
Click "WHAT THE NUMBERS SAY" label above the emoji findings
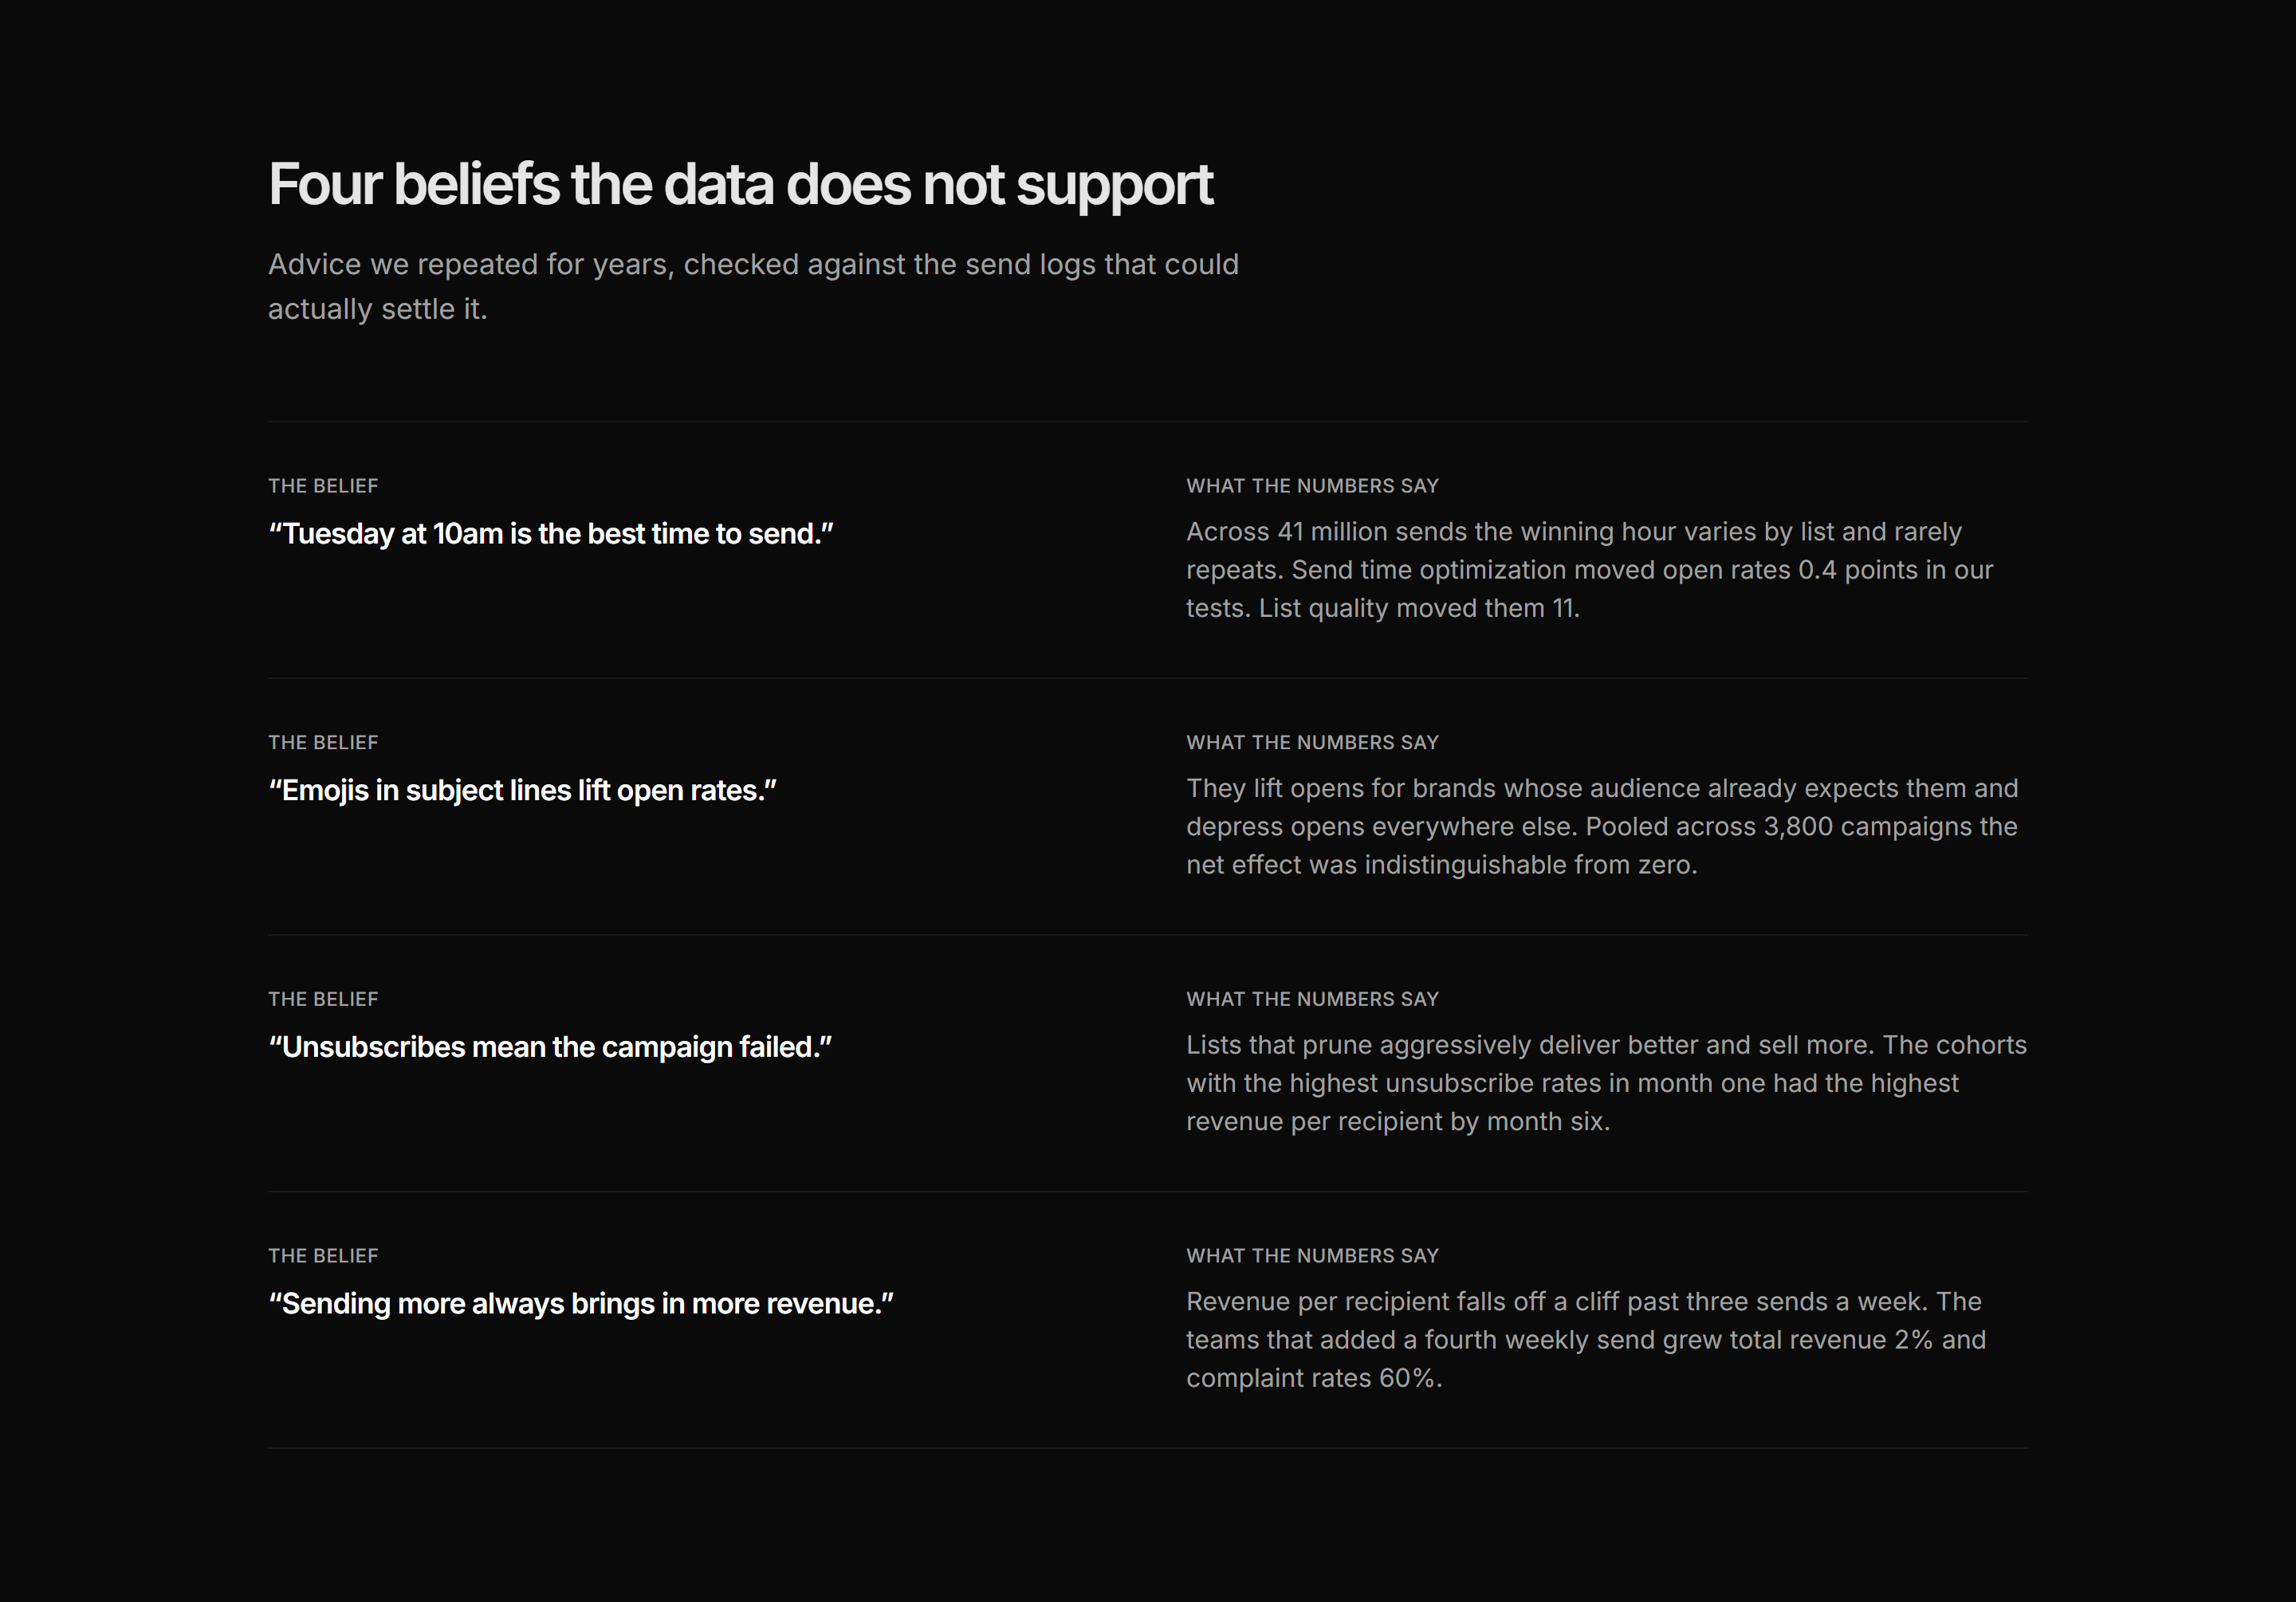[1312, 743]
